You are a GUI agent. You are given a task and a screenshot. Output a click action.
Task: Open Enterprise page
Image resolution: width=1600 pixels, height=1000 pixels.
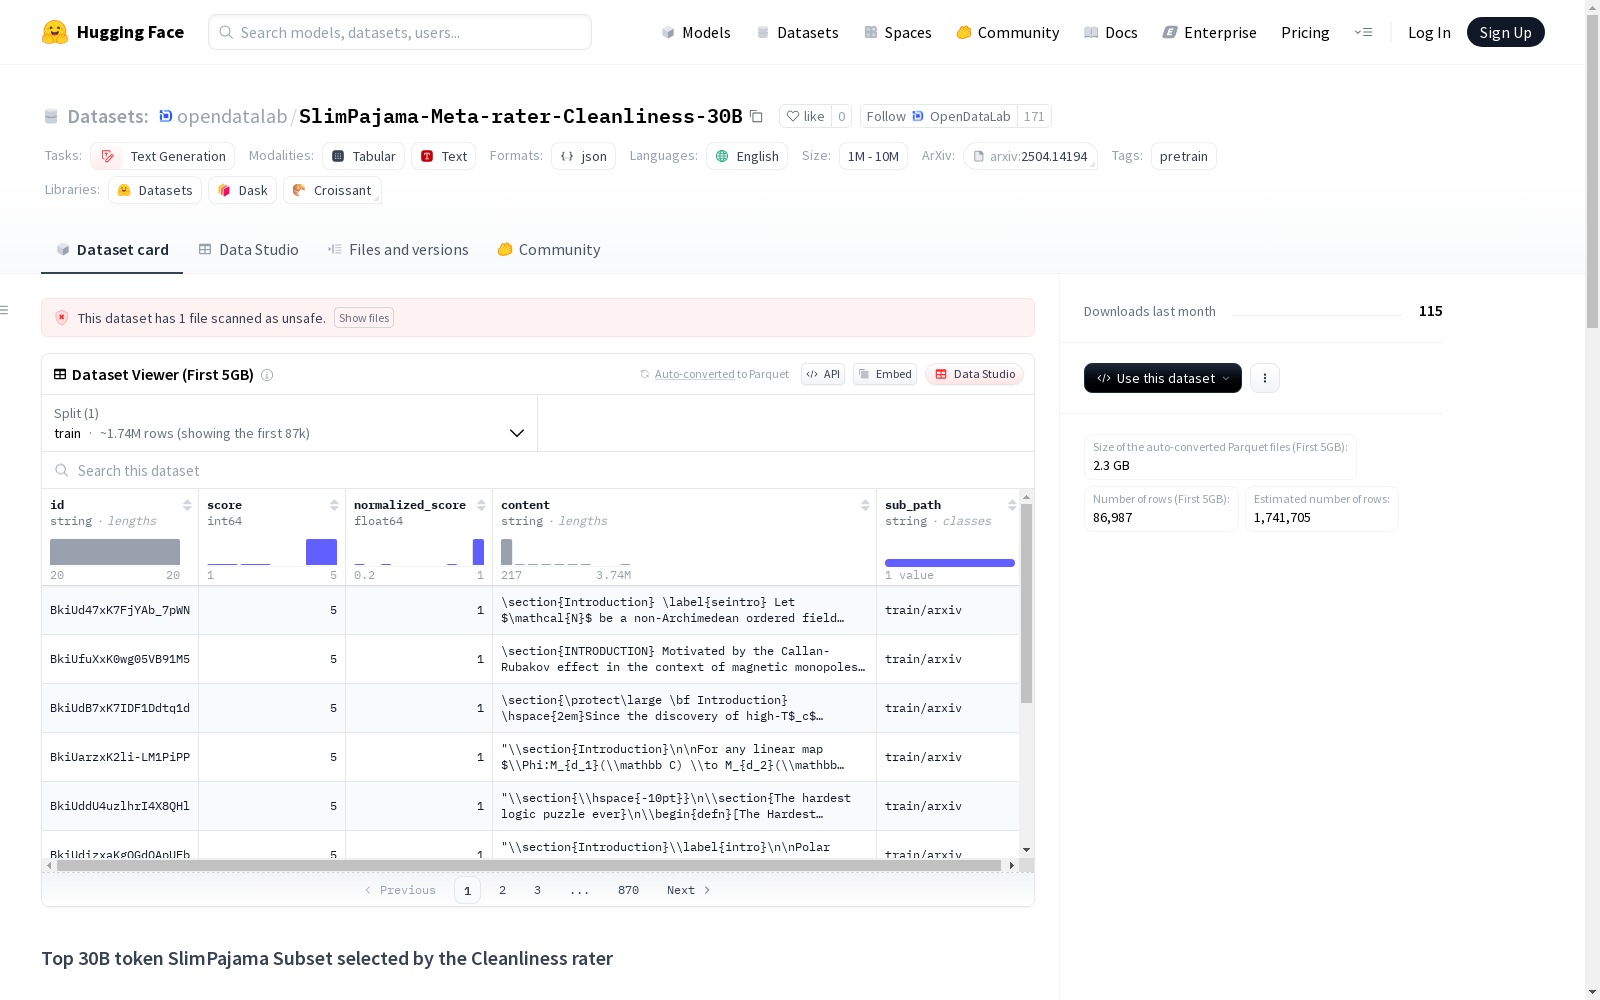pos(1210,32)
